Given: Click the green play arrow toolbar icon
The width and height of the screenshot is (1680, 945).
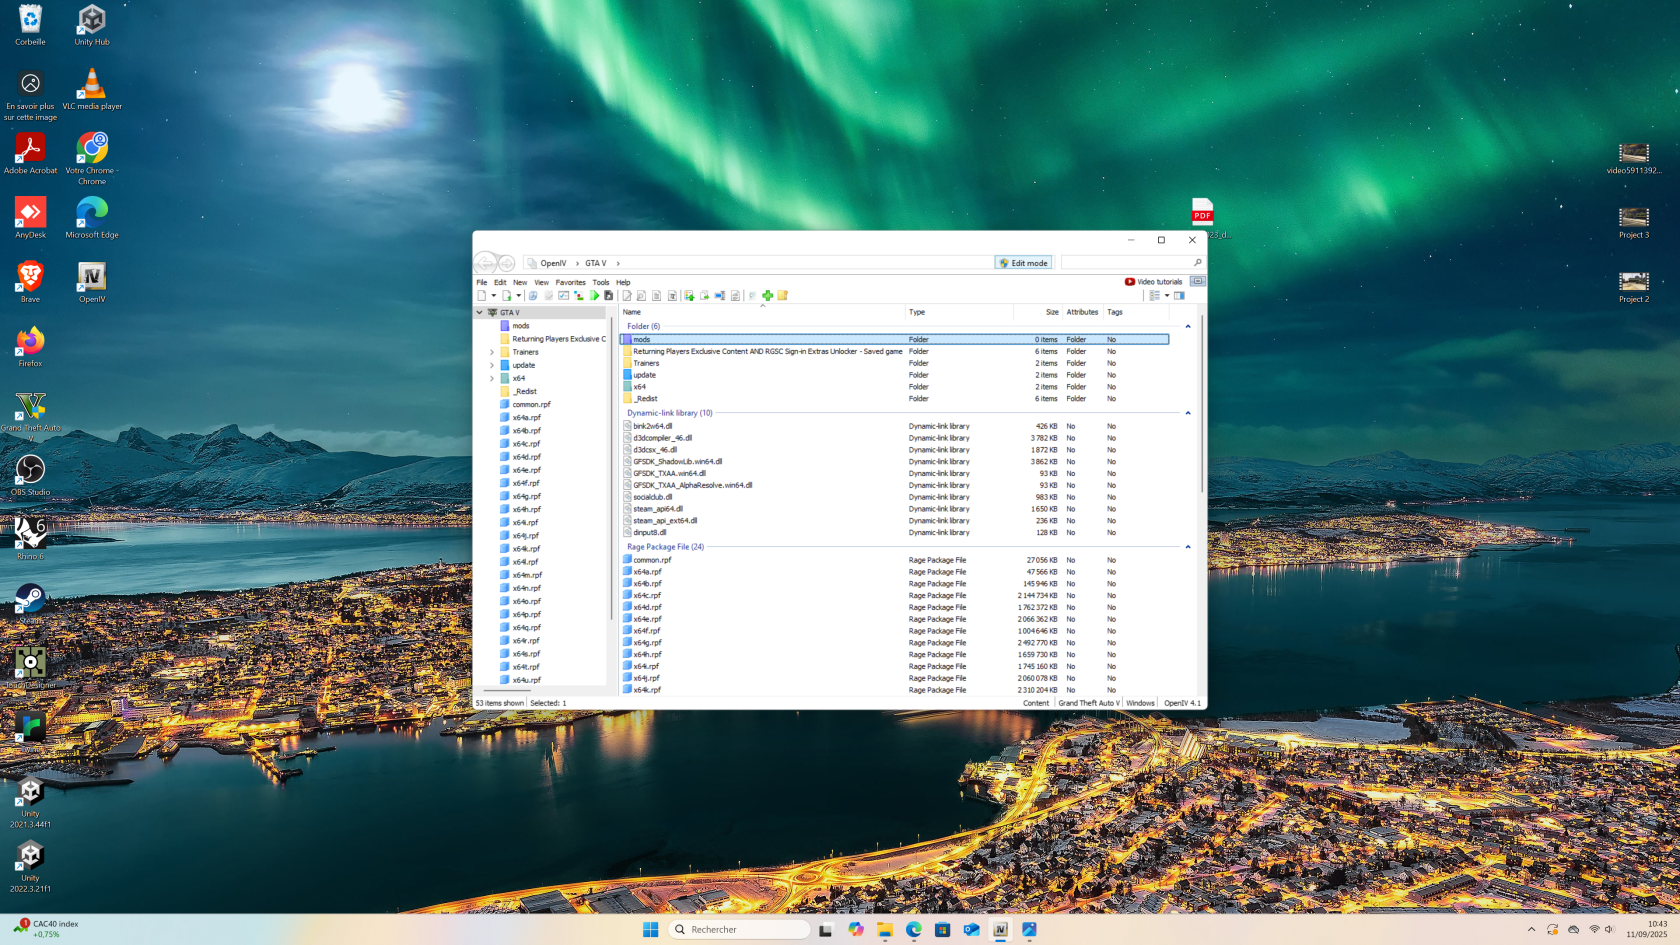Looking at the screenshot, I should [x=594, y=296].
